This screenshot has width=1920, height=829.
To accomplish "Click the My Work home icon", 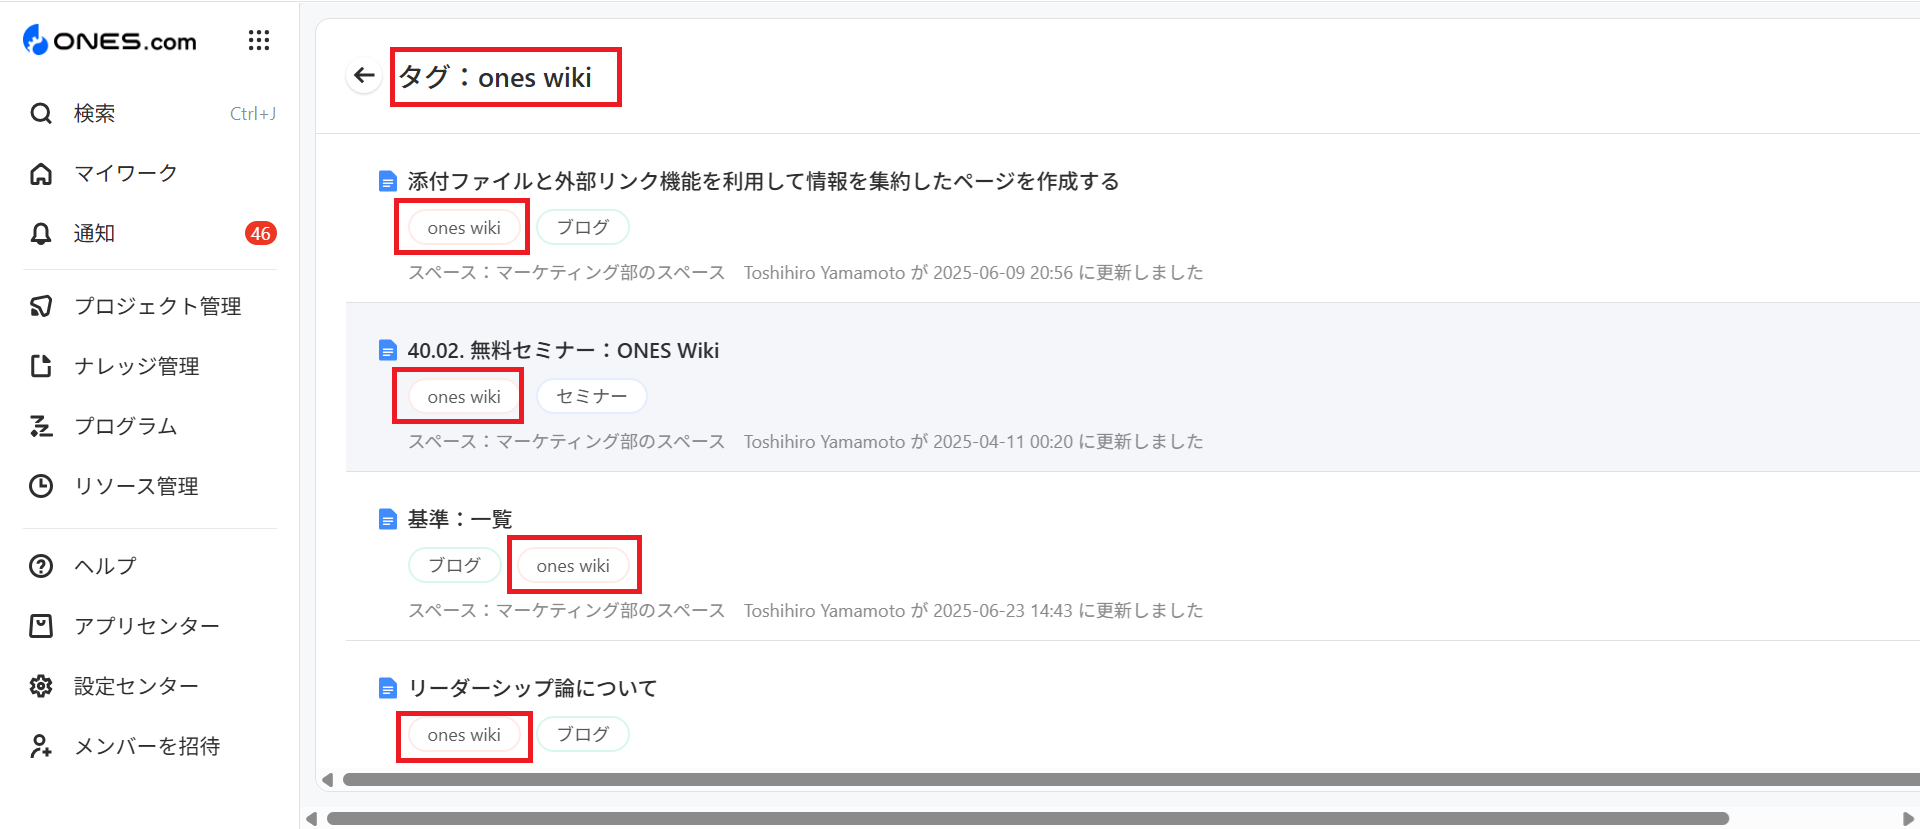I will coord(41,173).
